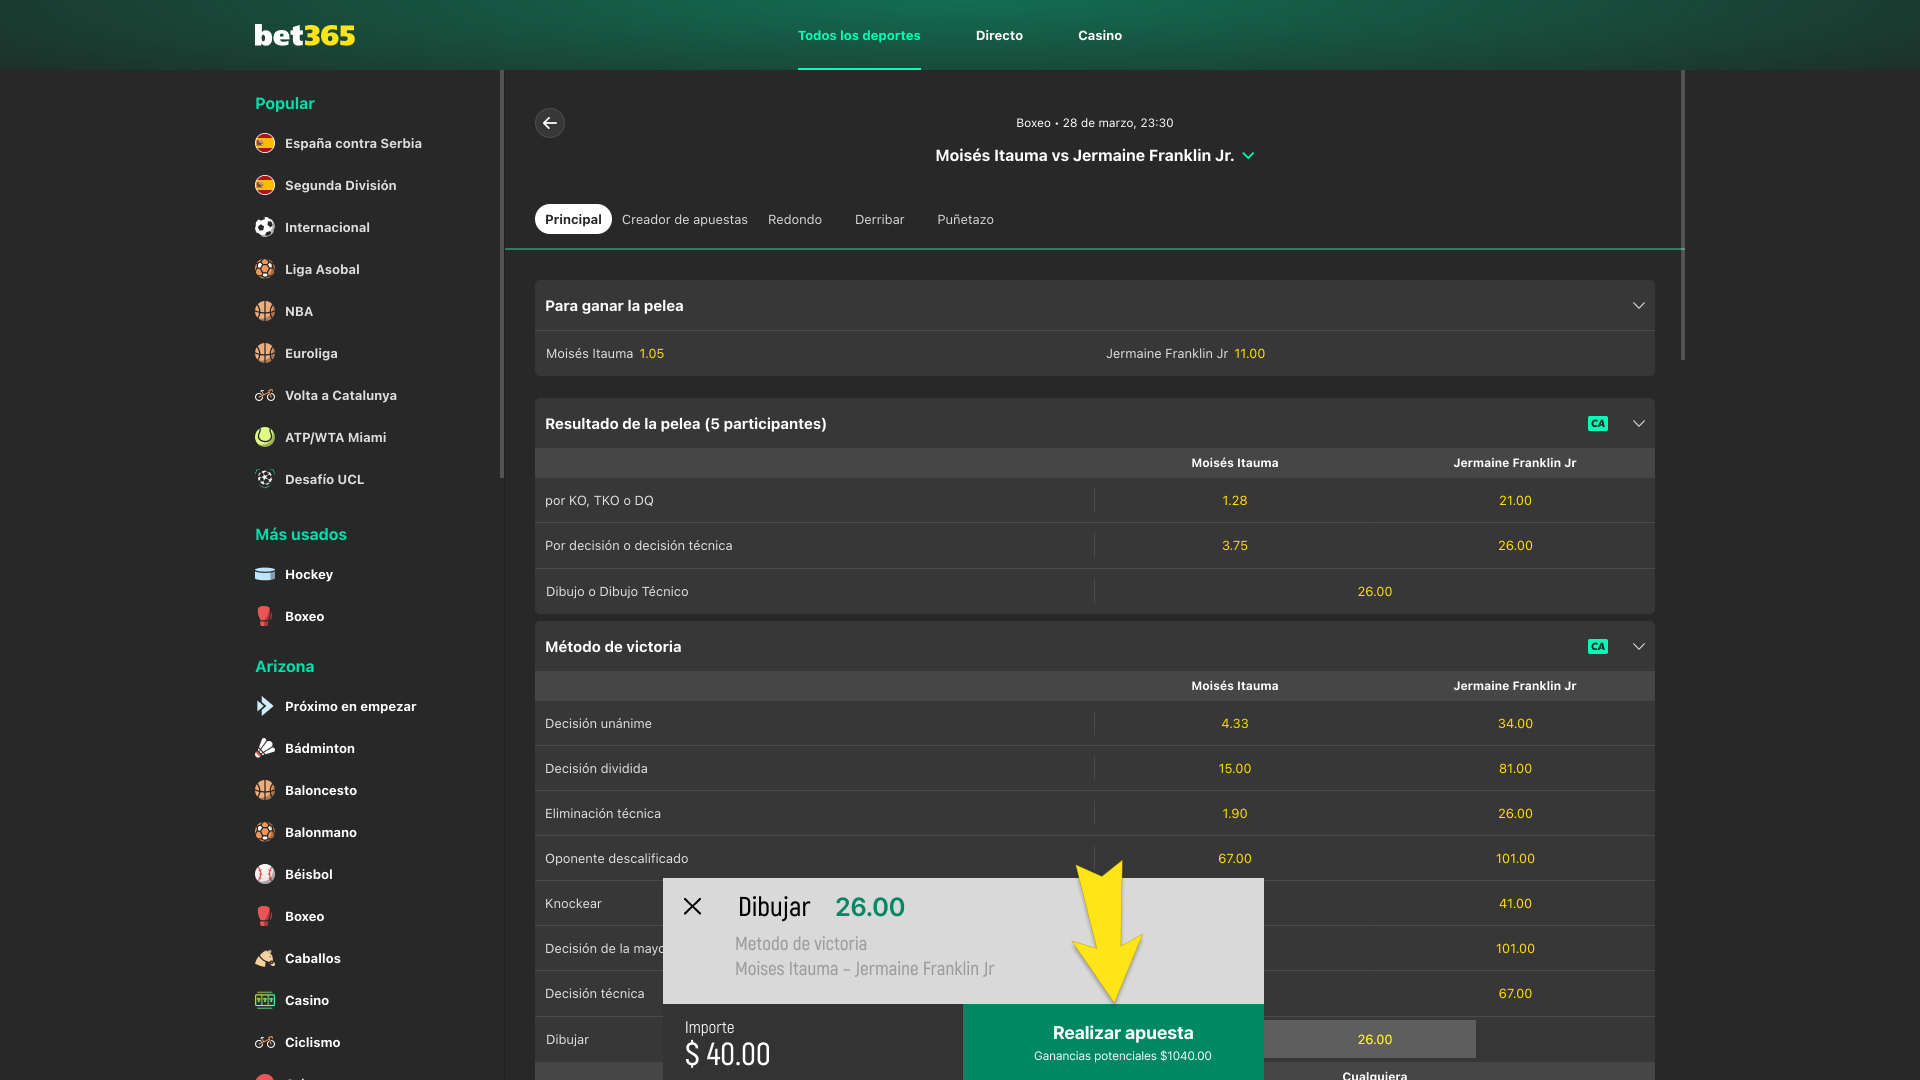Image resolution: width=1920 pixels, height=1080 pixels.
Task: Open España contra Serbia link
Action: pyautogui.click(x=353, y=143)
